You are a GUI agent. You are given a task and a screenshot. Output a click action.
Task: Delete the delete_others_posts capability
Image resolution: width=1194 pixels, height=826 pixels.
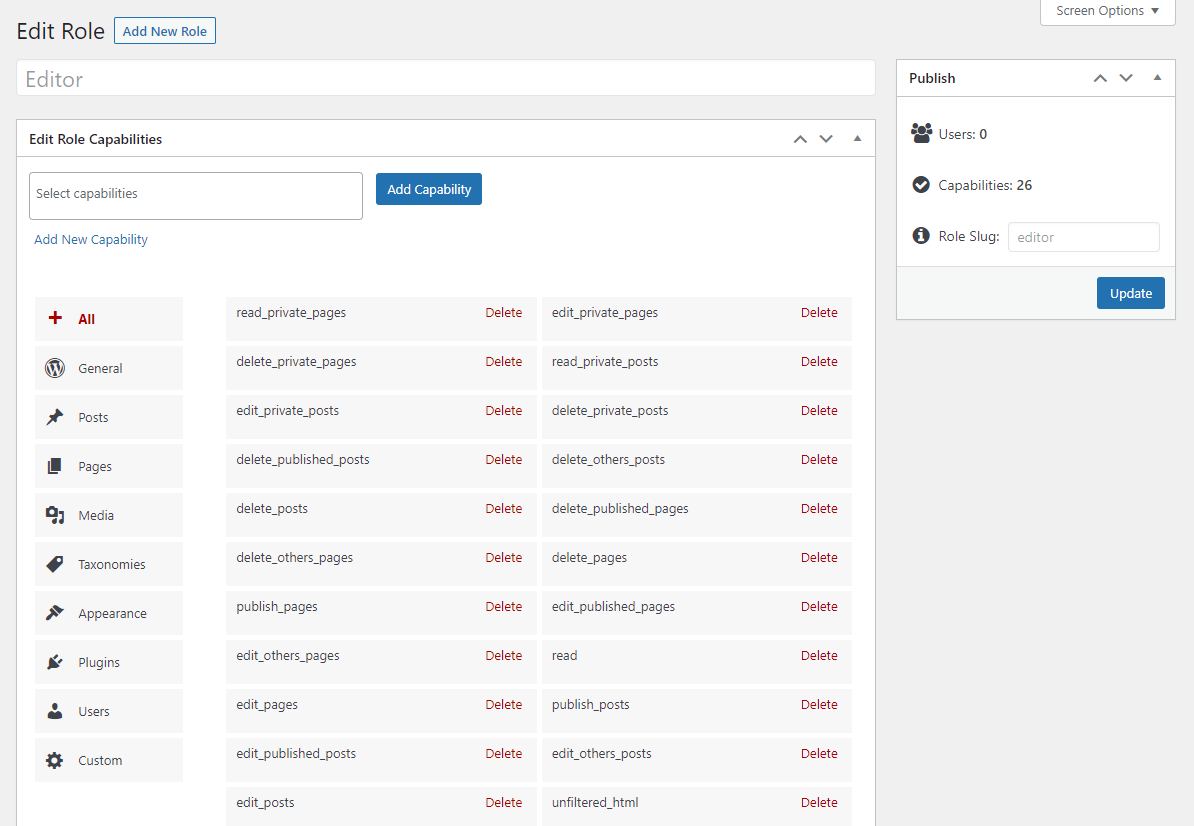819,460
